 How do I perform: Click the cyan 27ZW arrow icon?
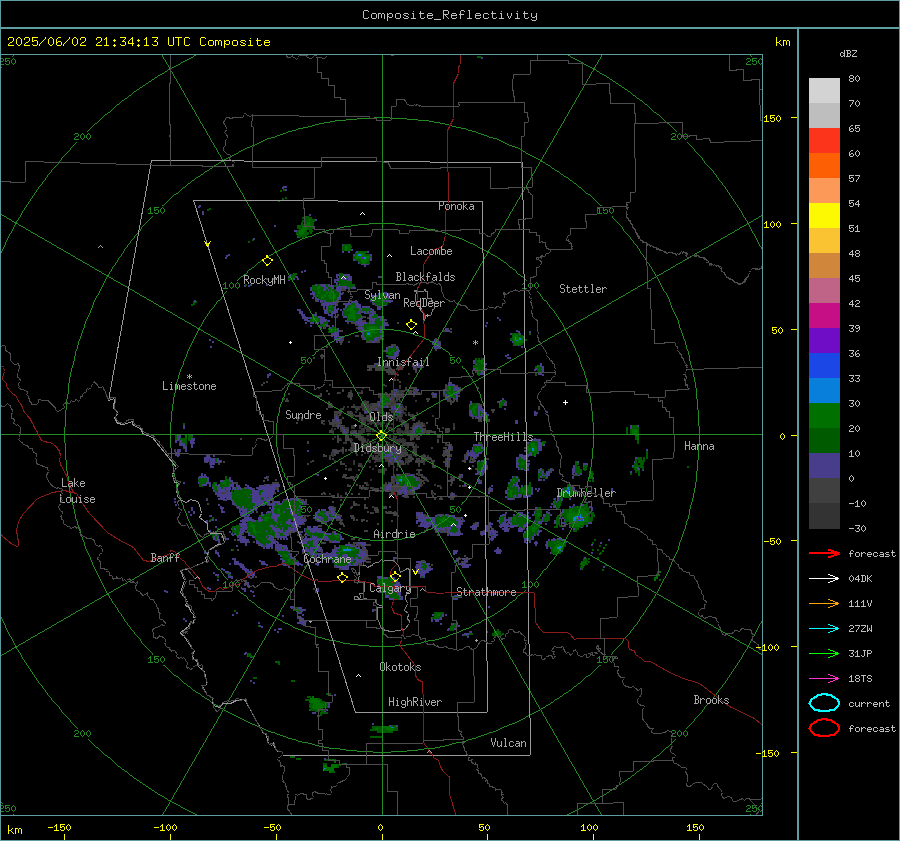(x=824, y=629)
